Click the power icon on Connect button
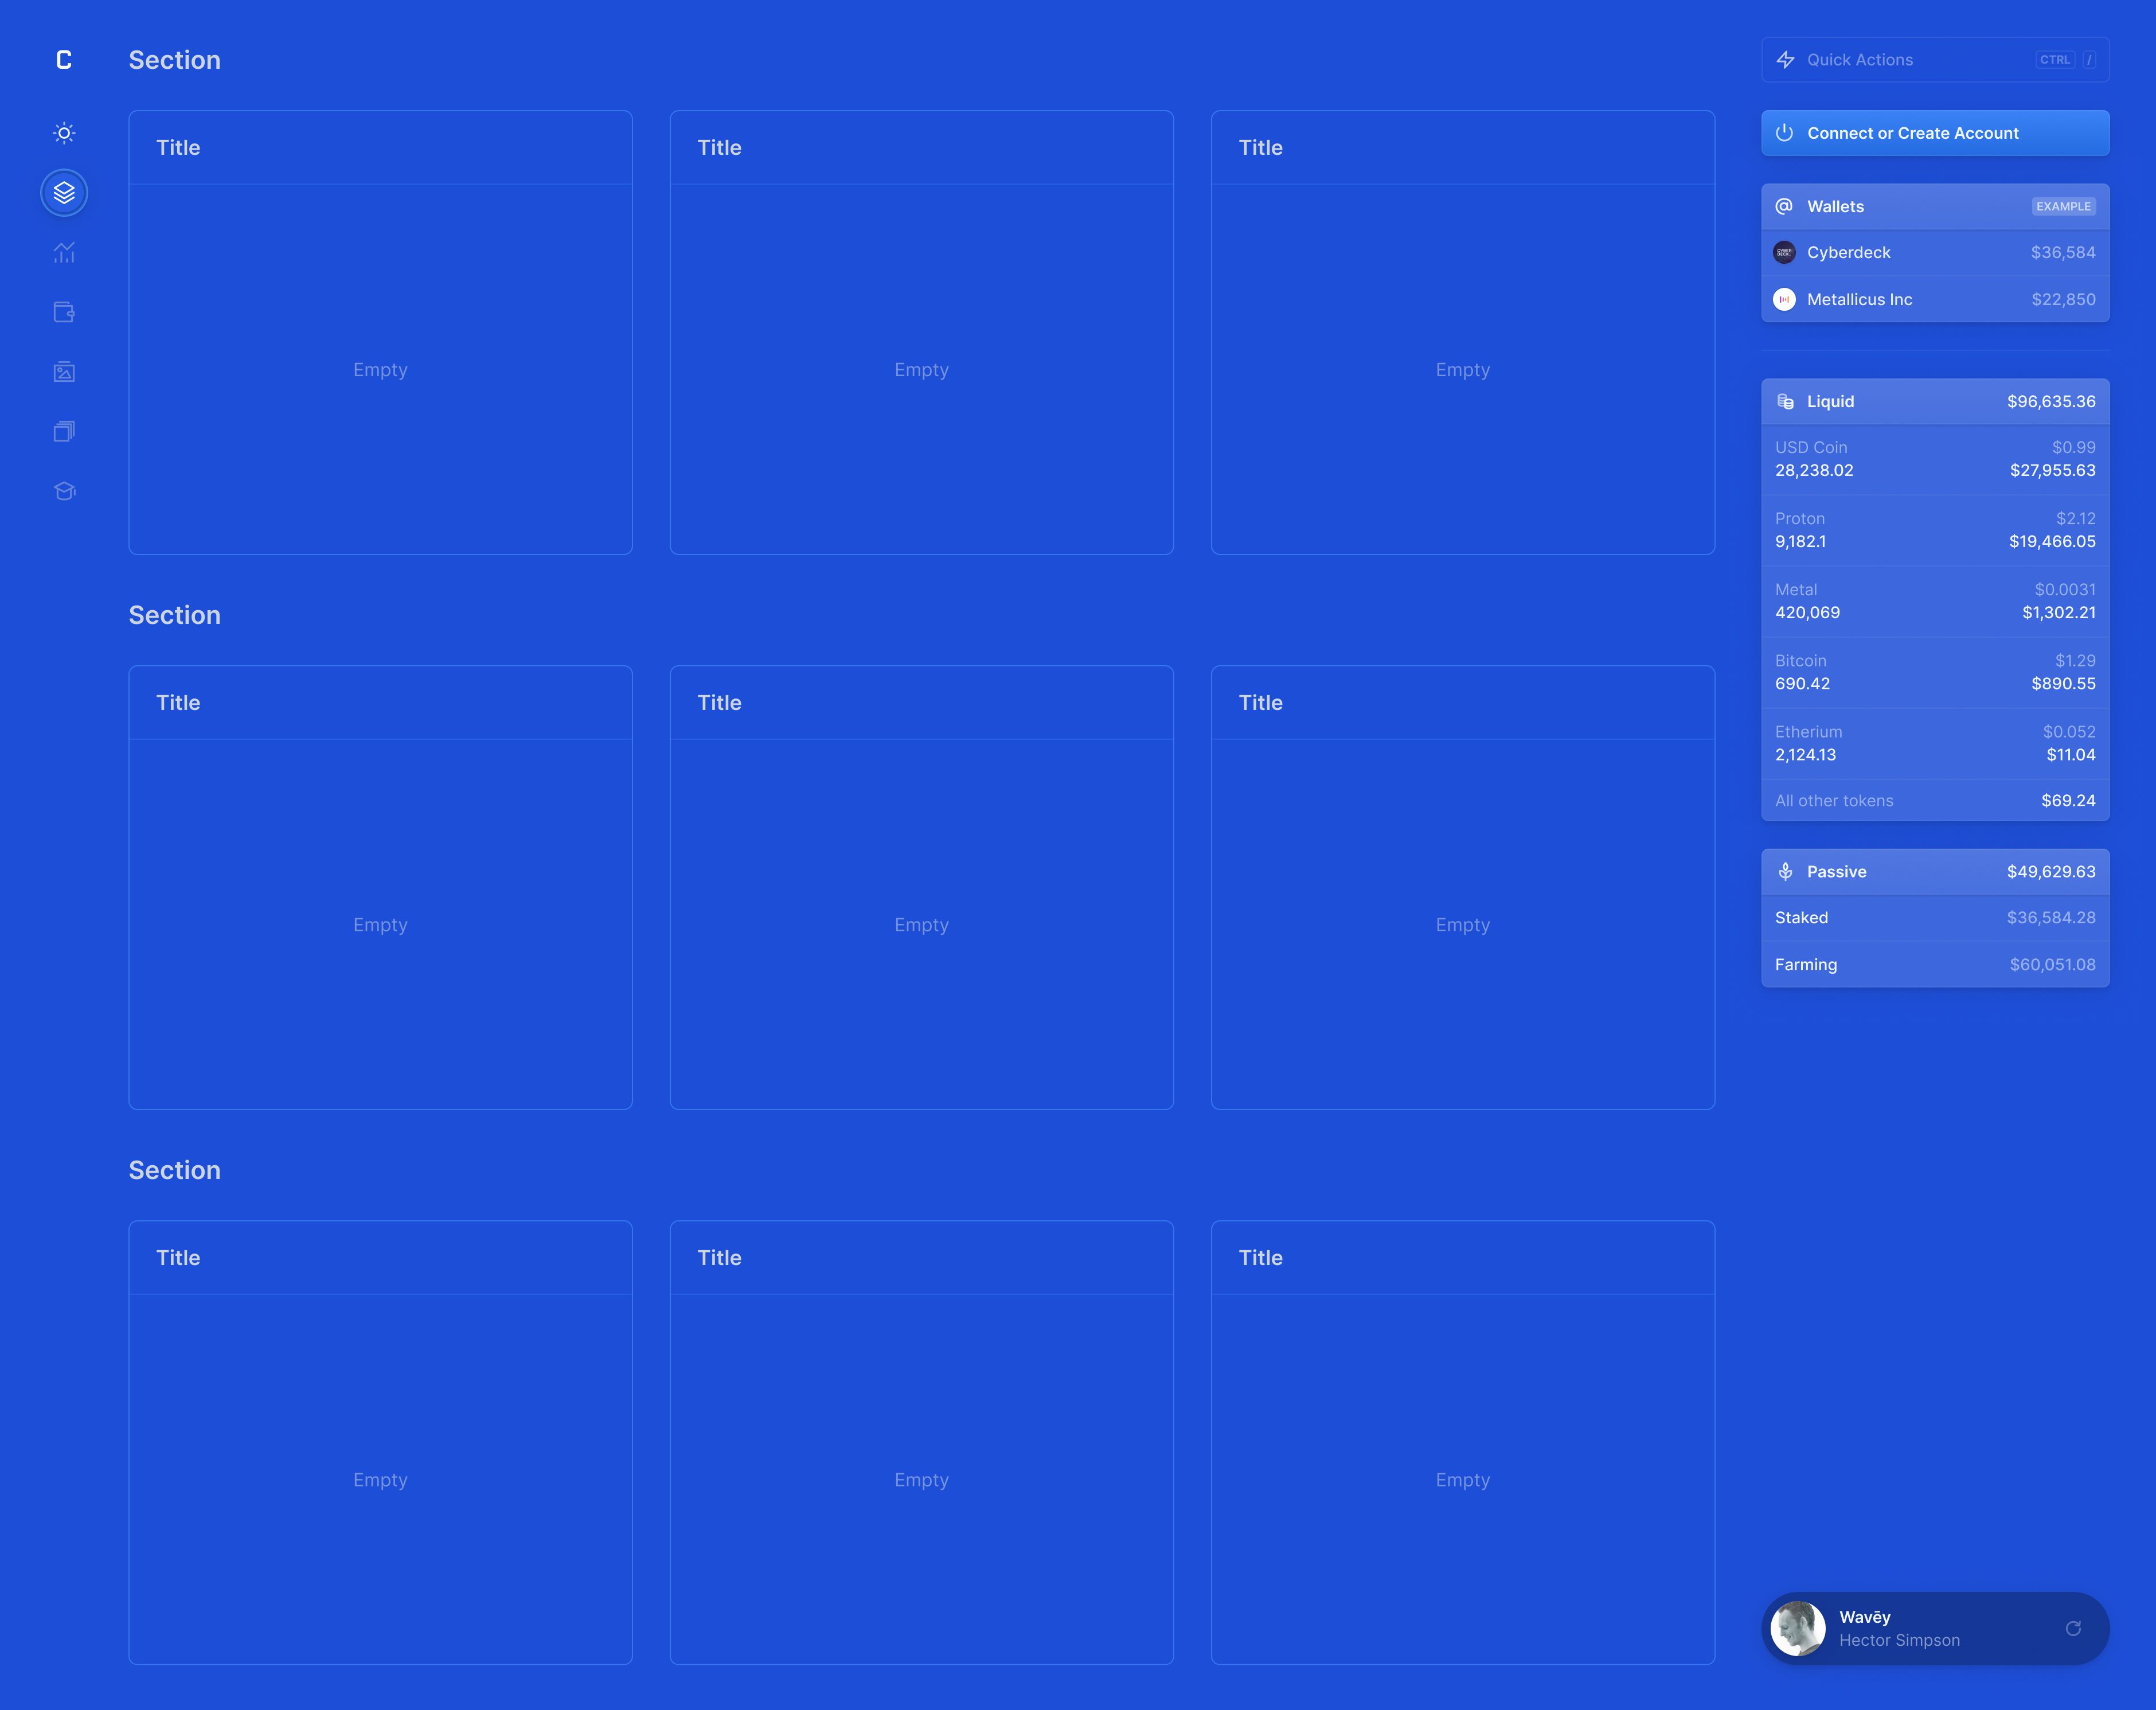This screenshot has width=2156, height=1710. [x=1785, y=133]
